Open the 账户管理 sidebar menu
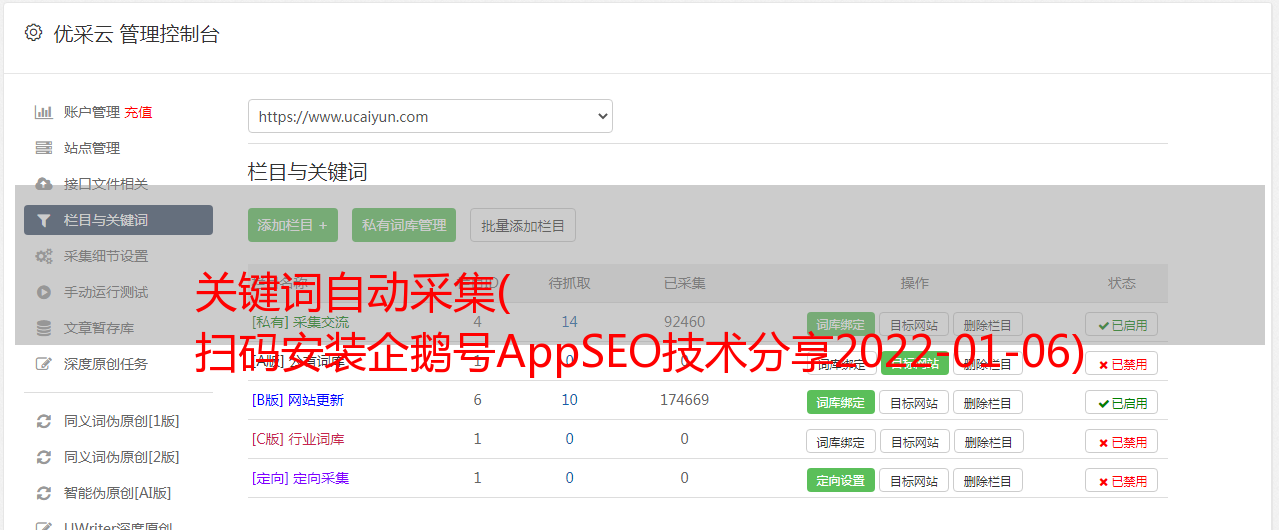The height and width of the screenshot is (530, 1279). [92, 112]
